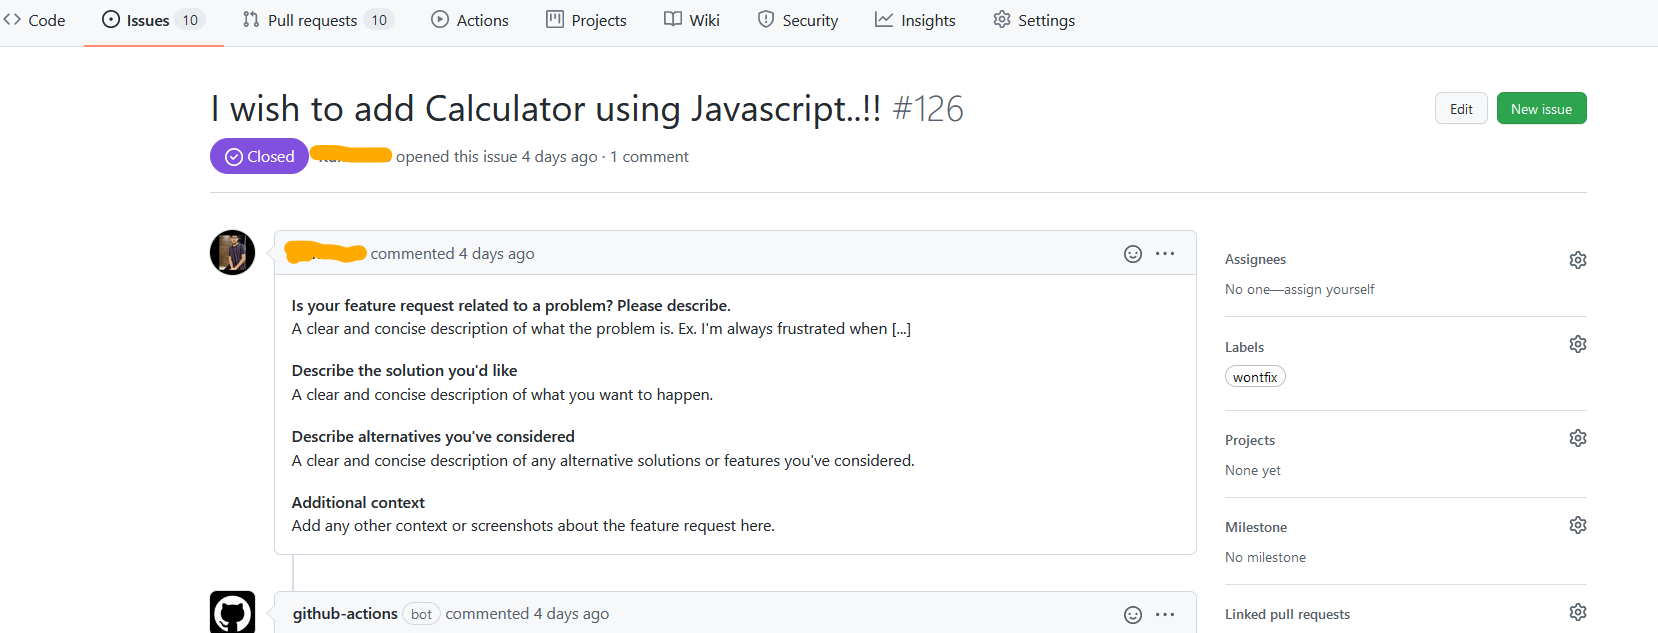Click the assign yourself link

[1329, 290]
